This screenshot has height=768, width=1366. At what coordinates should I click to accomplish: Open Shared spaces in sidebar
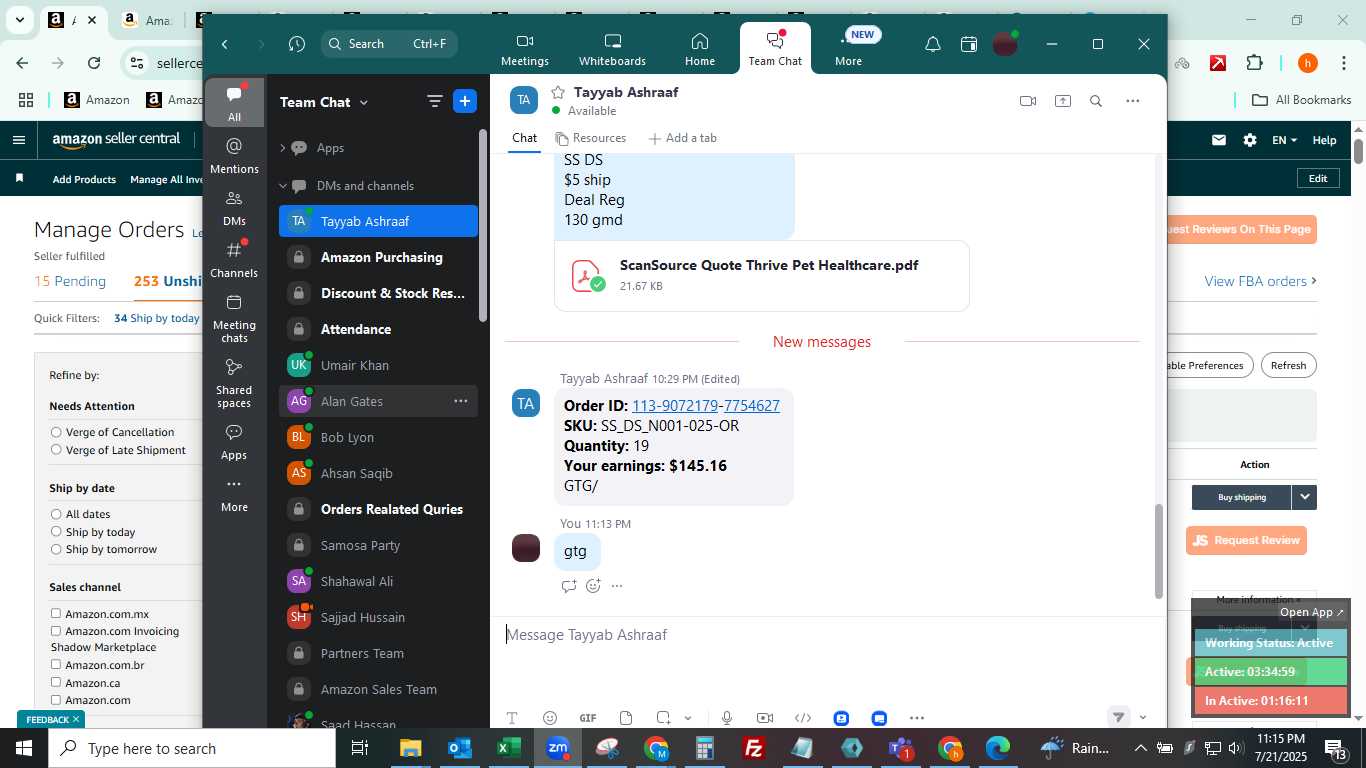[234, 384]
